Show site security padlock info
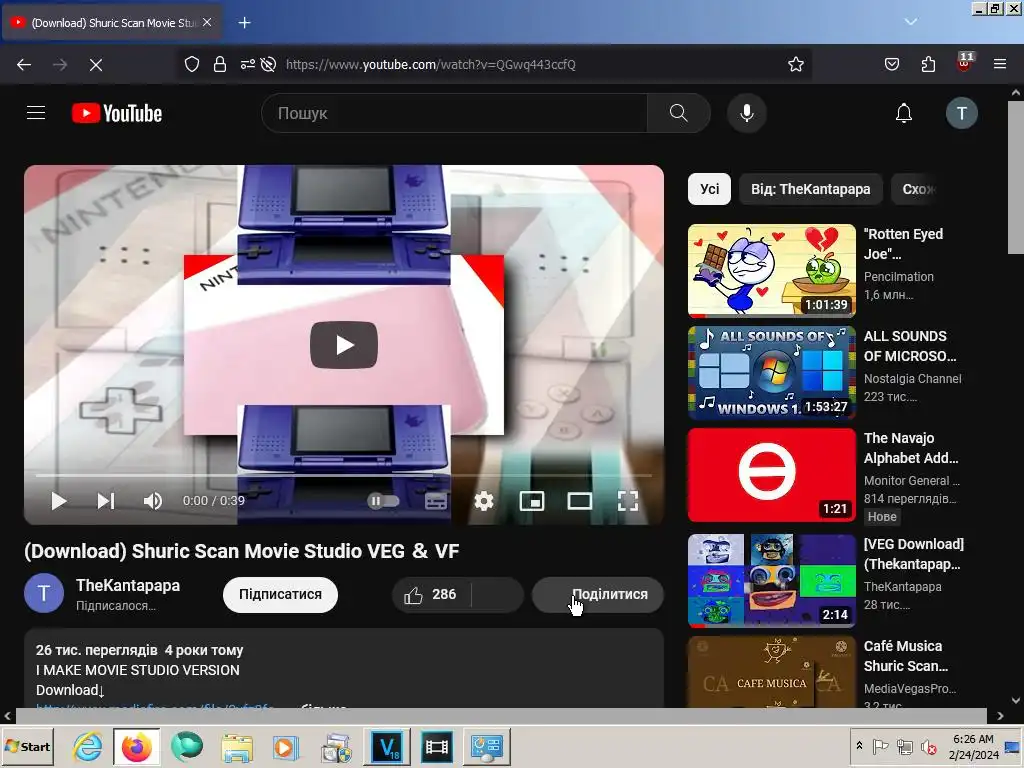The height and width of the screenshot is (768, 1024). (x=220, y=64)
